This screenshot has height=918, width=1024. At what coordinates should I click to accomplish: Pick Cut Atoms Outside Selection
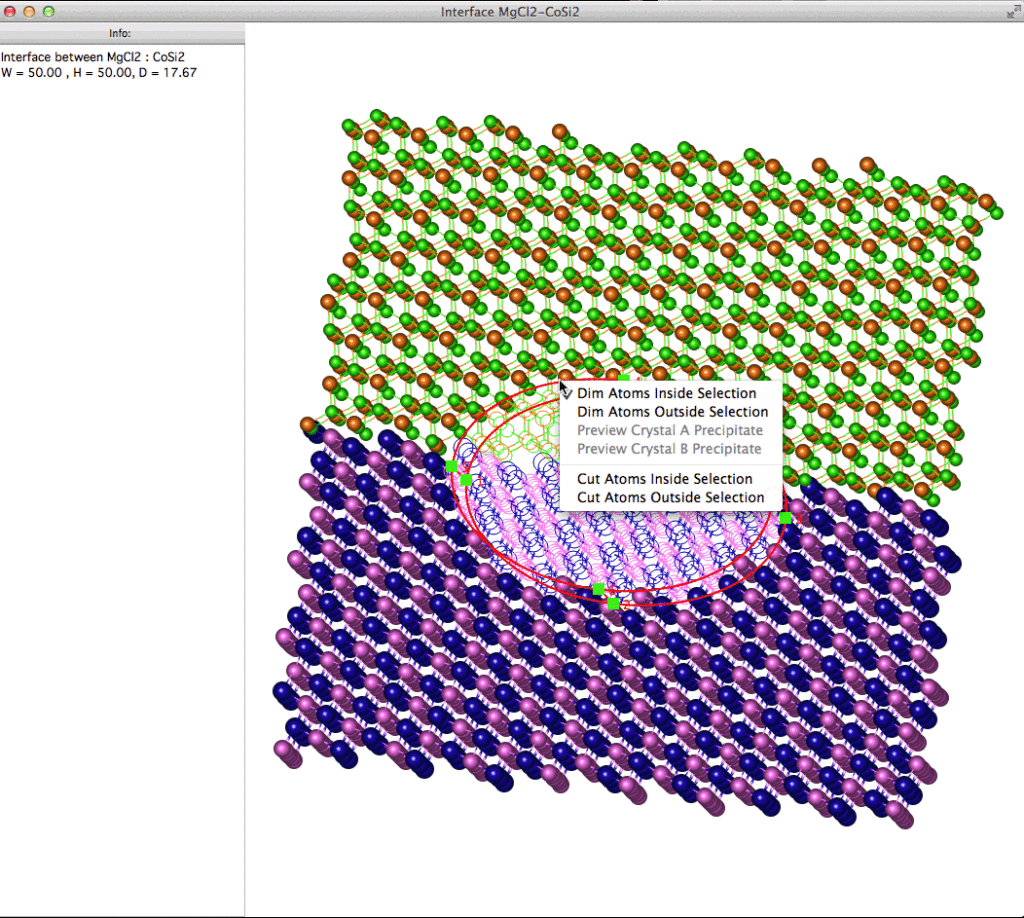point(670,498)
